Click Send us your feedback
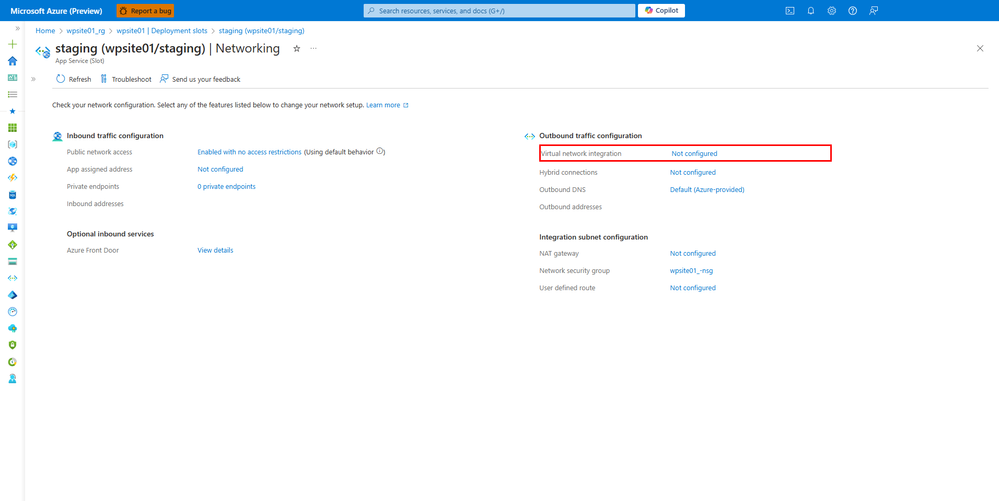The image size is (999, 501). [200, 79]
